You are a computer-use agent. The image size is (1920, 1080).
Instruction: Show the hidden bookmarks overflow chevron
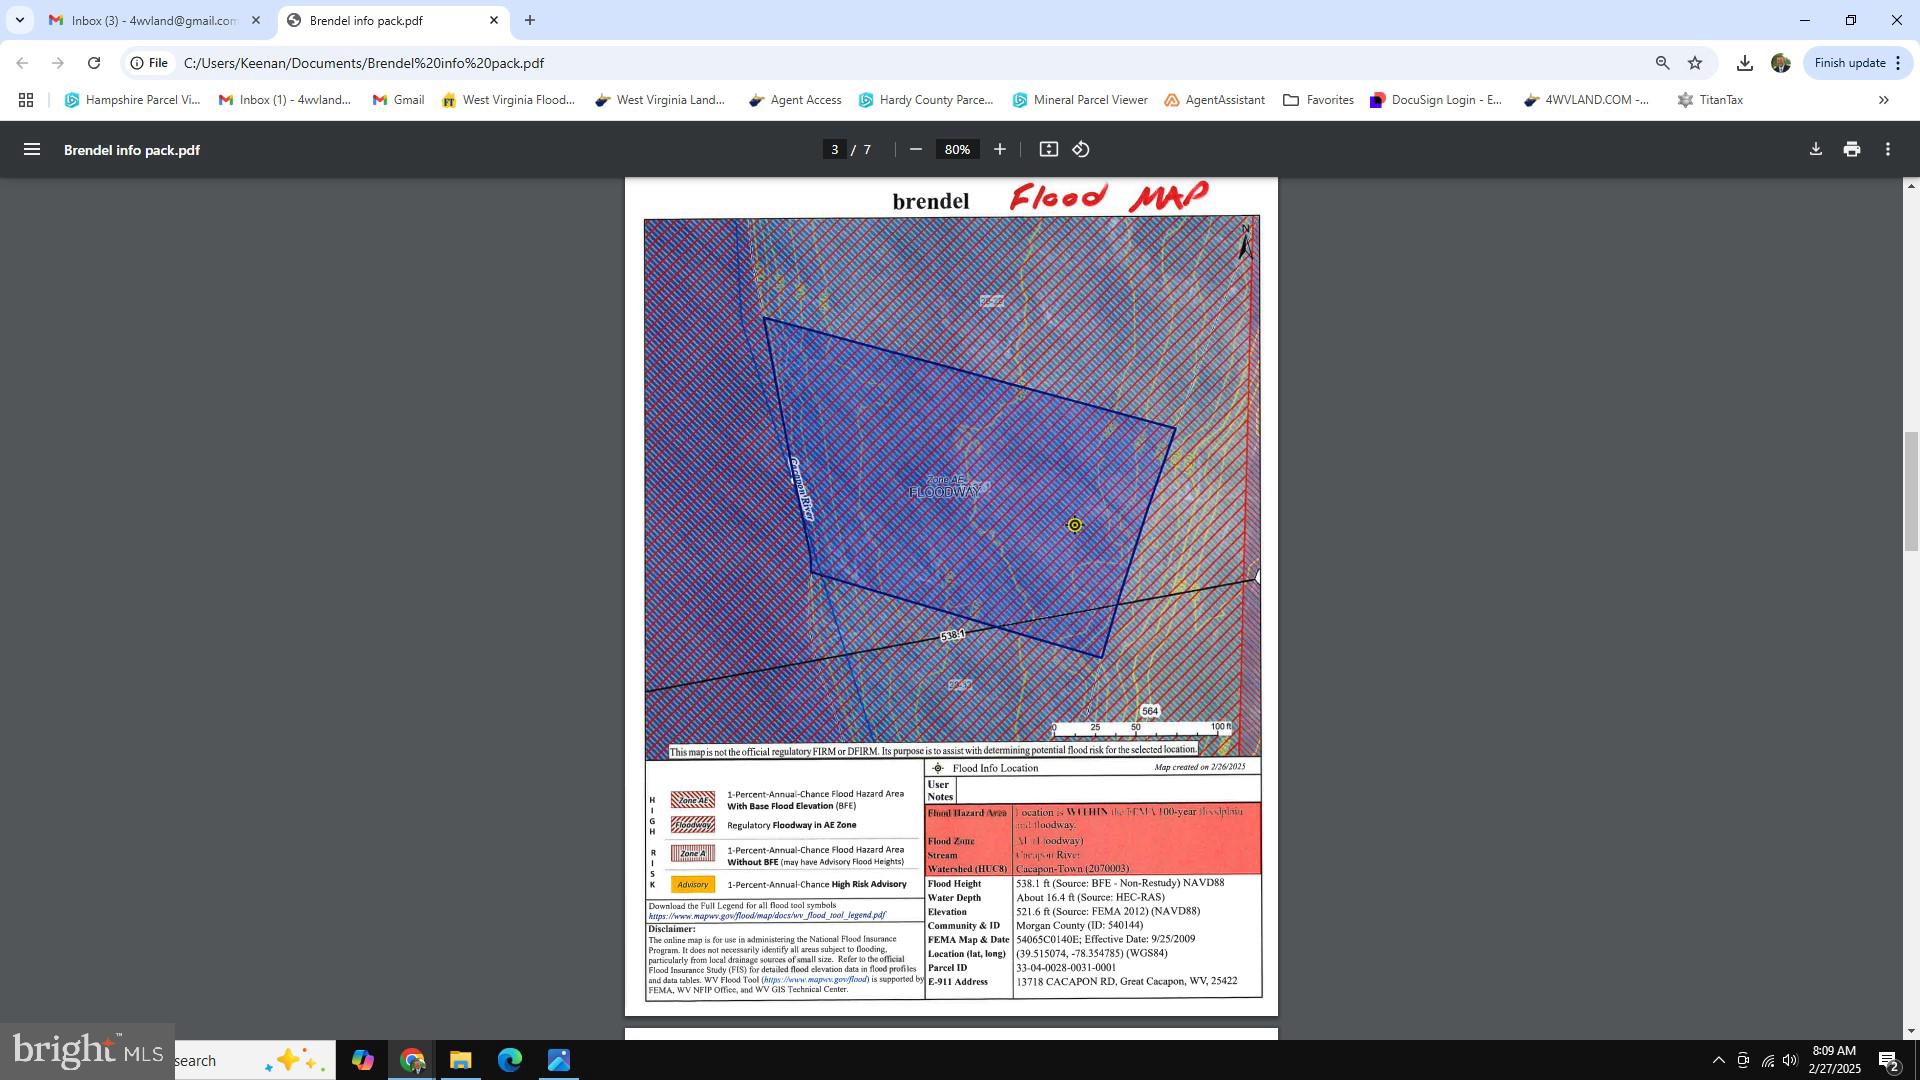point(1883,100)
